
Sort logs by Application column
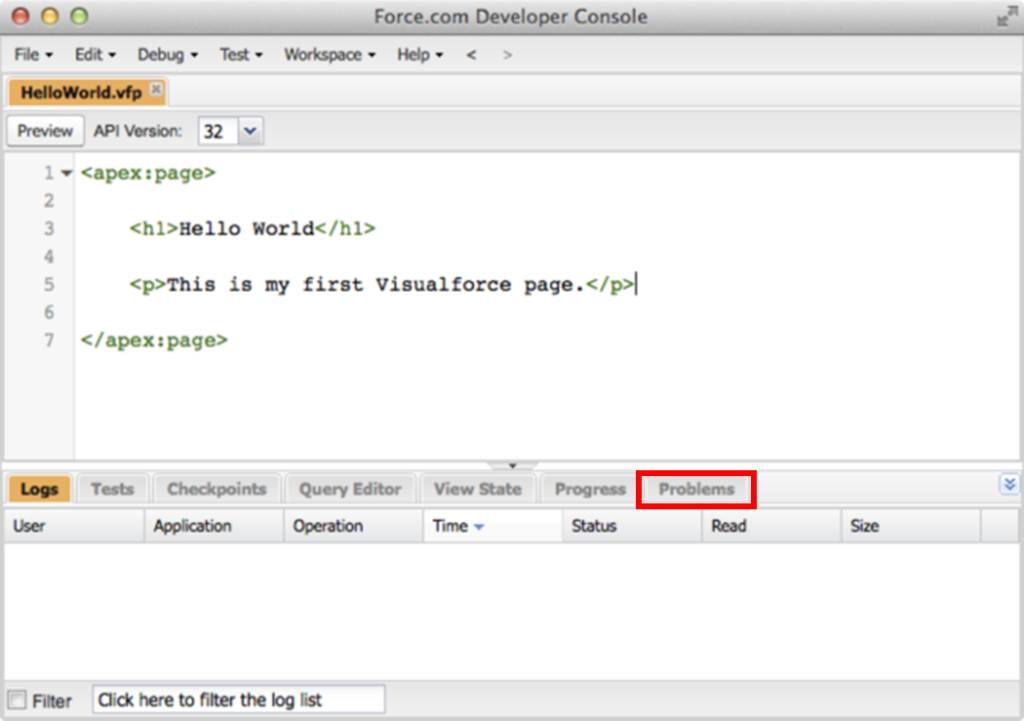coord(214,526)
